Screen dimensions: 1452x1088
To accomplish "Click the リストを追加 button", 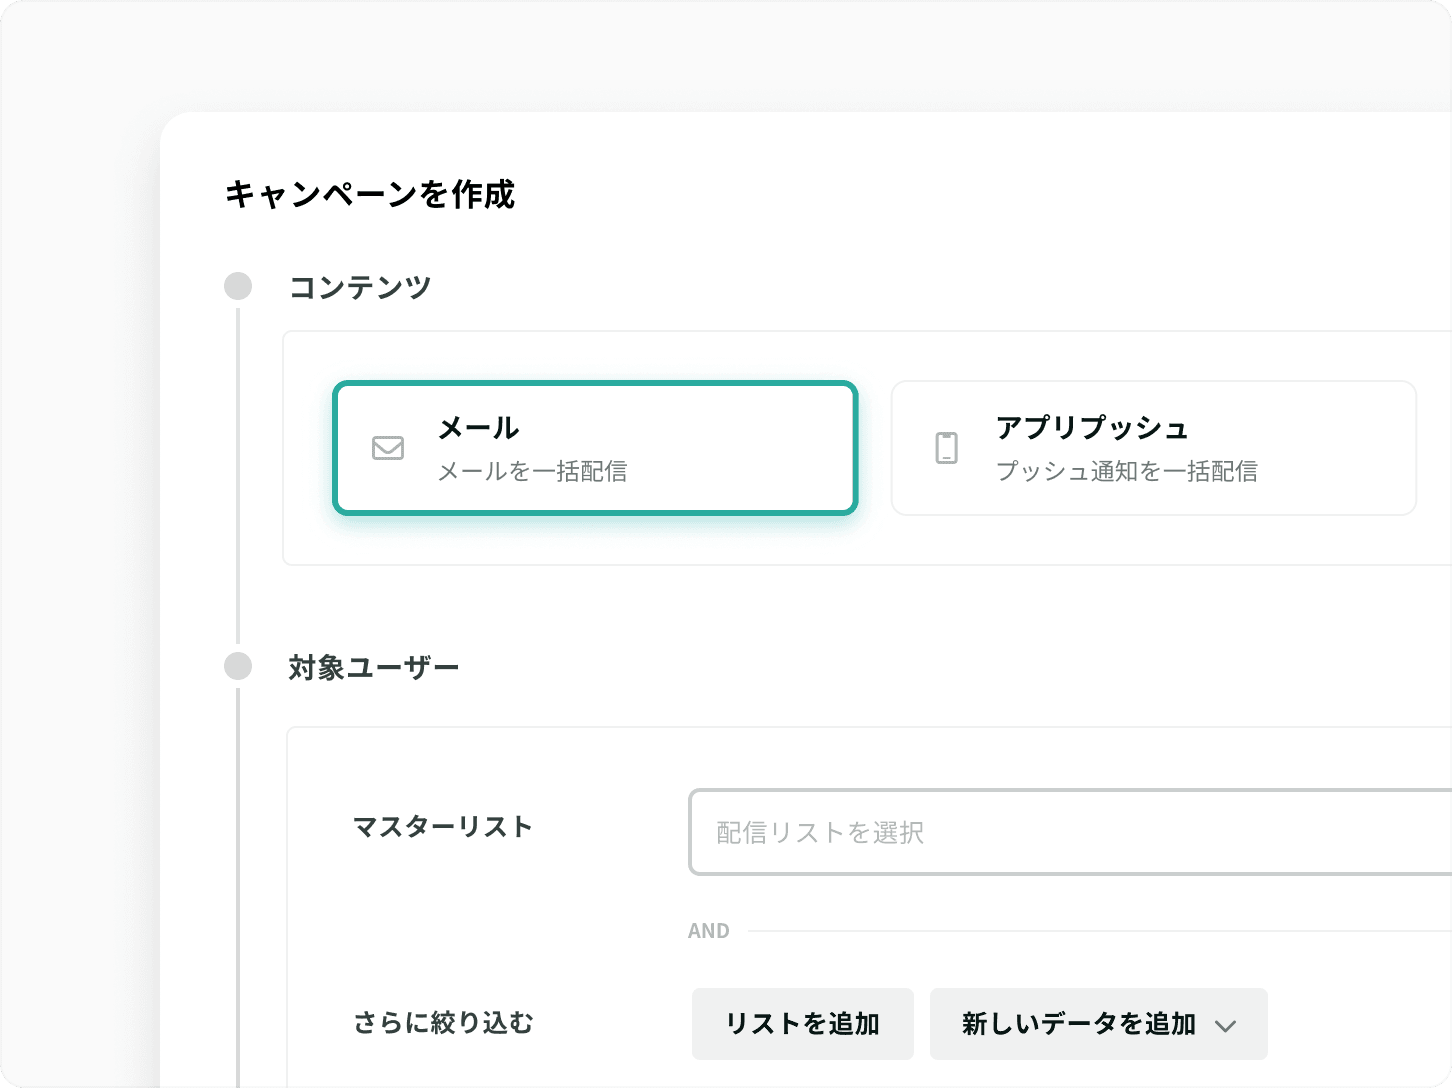I will (803, 1024).
